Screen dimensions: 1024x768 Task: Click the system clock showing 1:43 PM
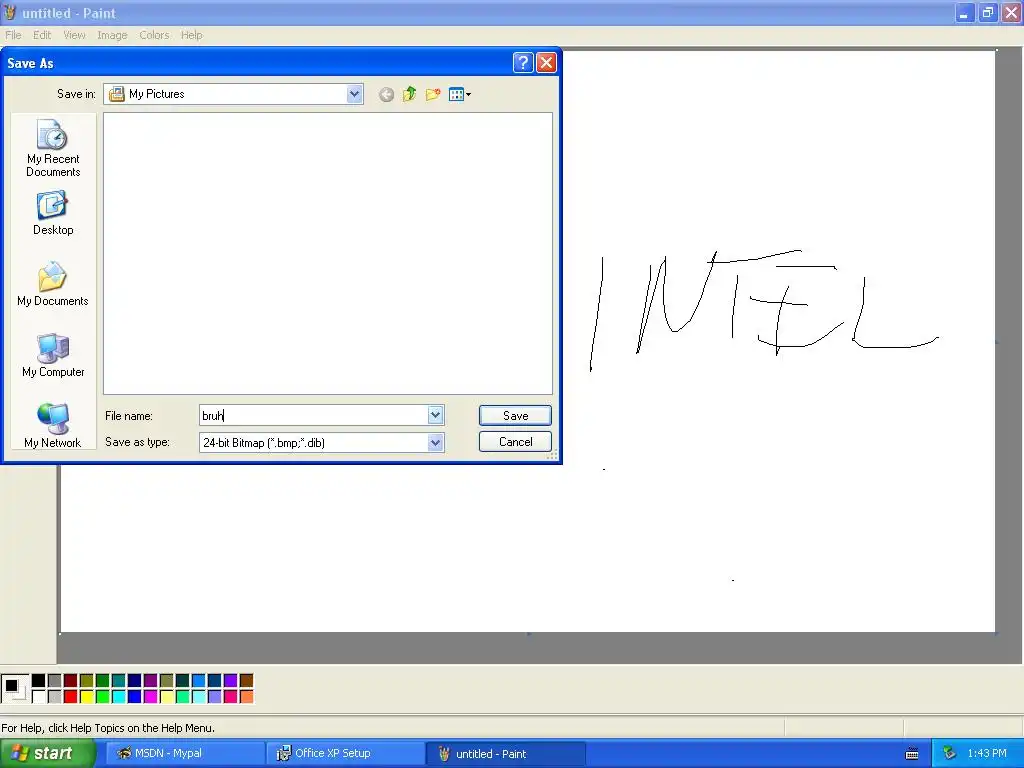[987, 753]
